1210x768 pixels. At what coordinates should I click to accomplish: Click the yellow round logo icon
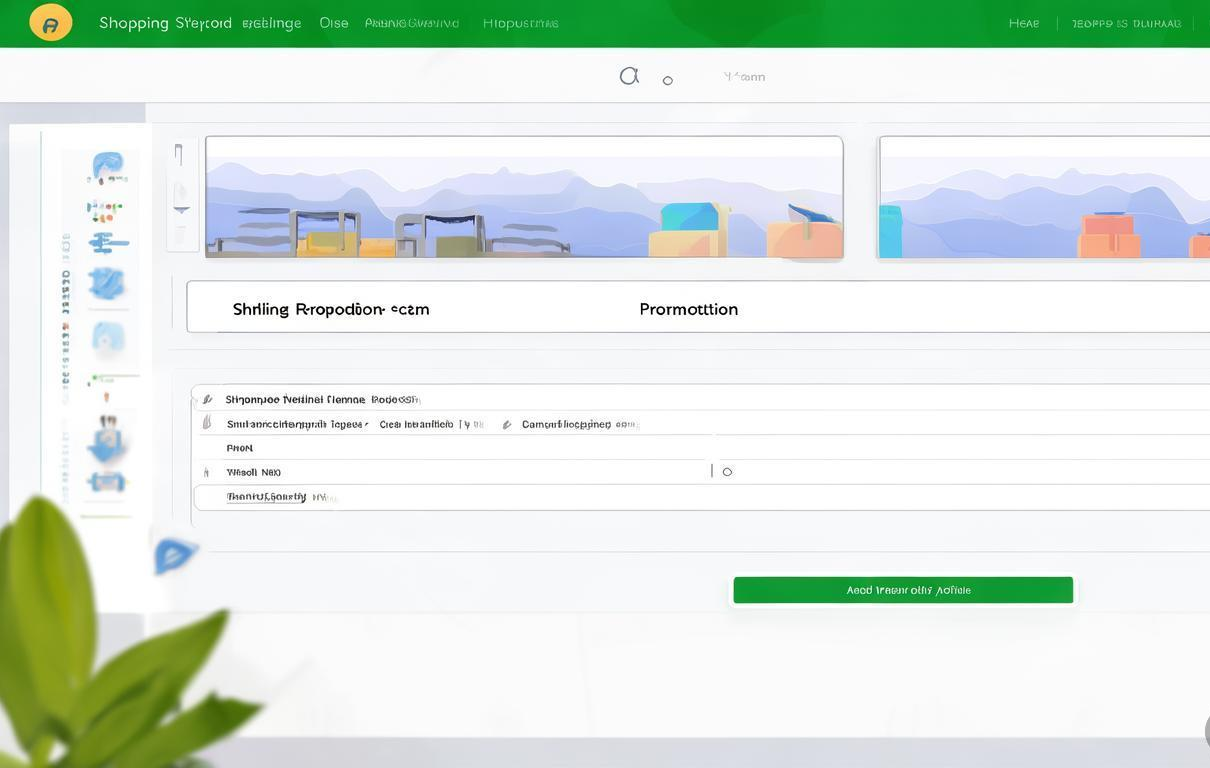[51, 22]
